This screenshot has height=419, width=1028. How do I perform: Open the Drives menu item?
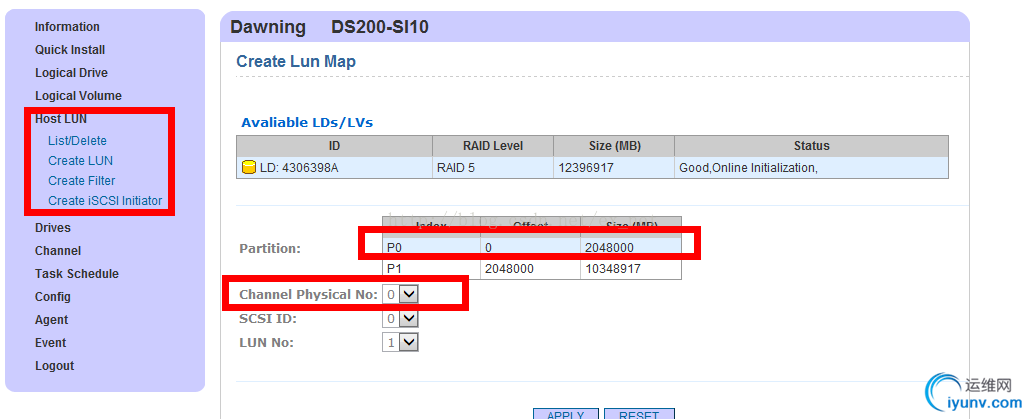[x=52, y=228]
